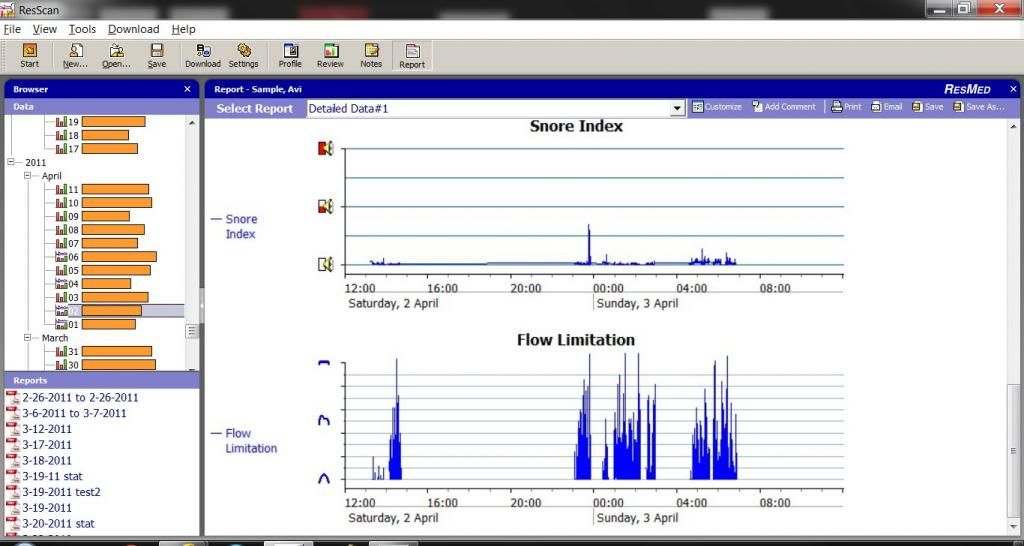Viewport: 1024px width, 546px height.
Task: Select the Report toolbar button
Action: (412, 56)
